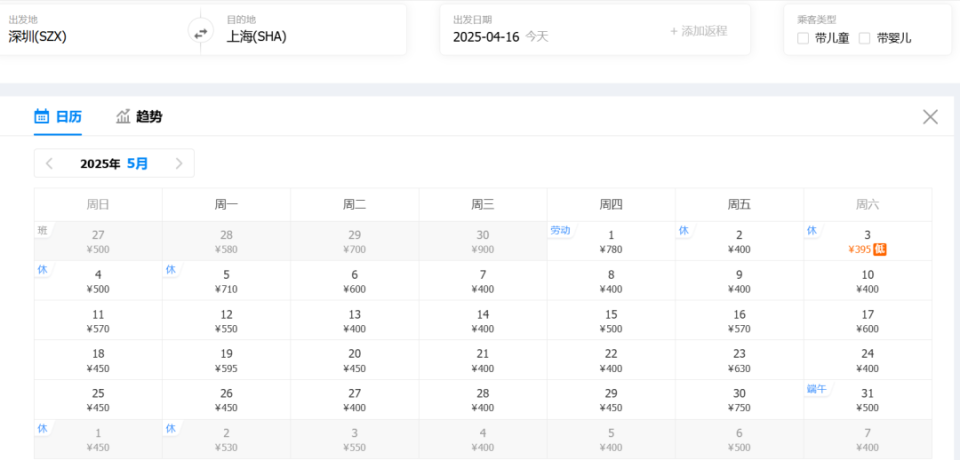The height and width of the screenshot is (460, 960).
Task: Swap departure and destination cities
Action: [201, 32]
